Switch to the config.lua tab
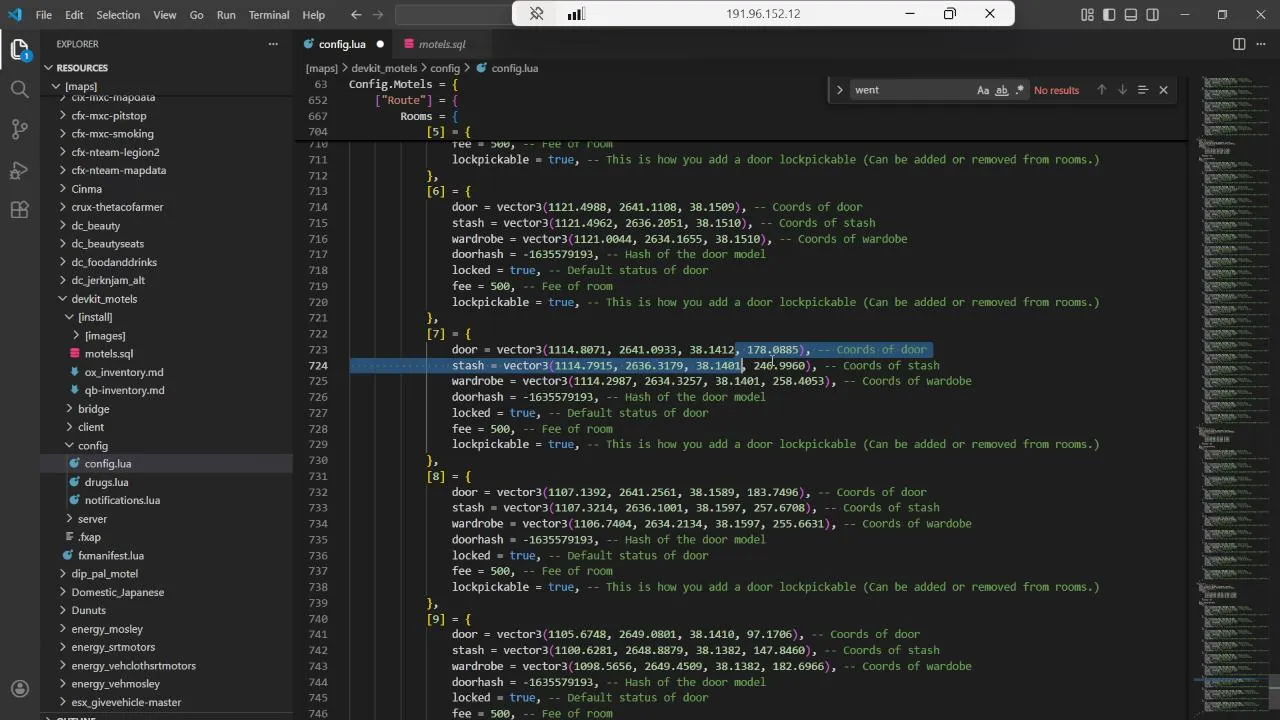 pyautogui.click(x=342, y=44)
